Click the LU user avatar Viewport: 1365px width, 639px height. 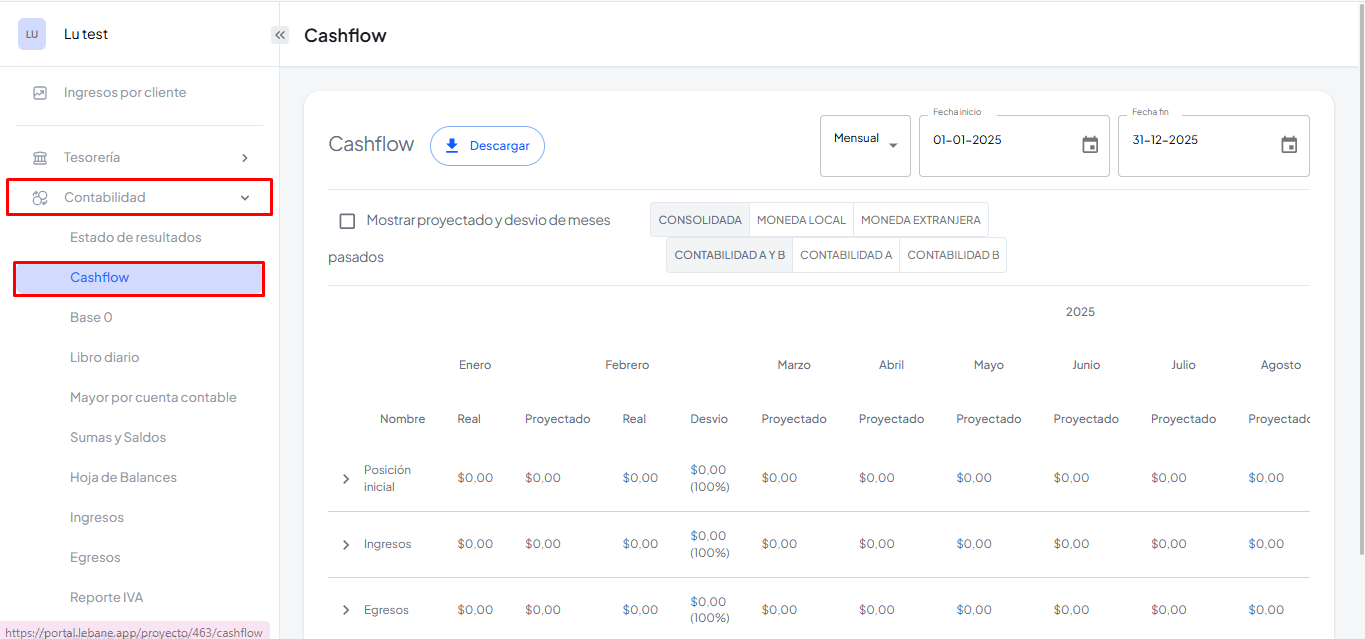[x=32, y=34]
